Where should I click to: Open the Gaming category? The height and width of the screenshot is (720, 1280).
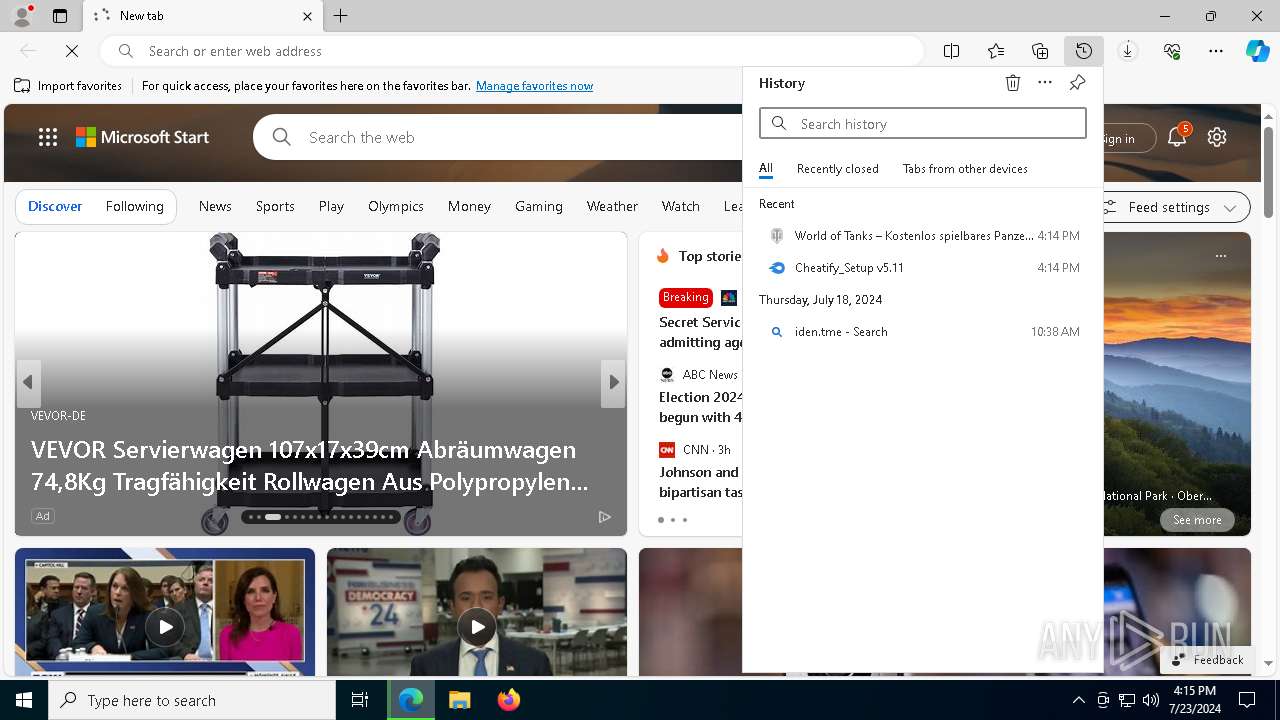click(539, 206)
